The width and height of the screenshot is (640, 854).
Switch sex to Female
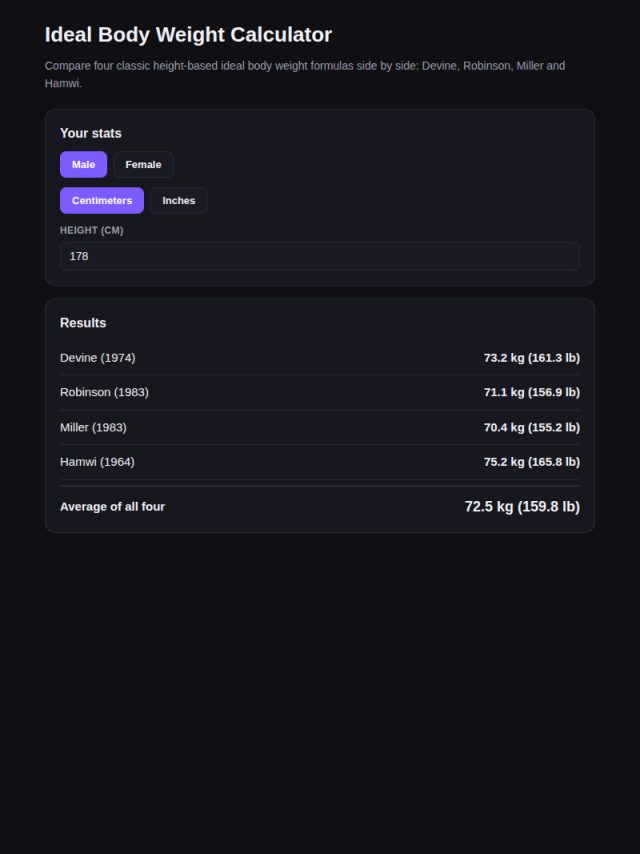click(143, 164)
